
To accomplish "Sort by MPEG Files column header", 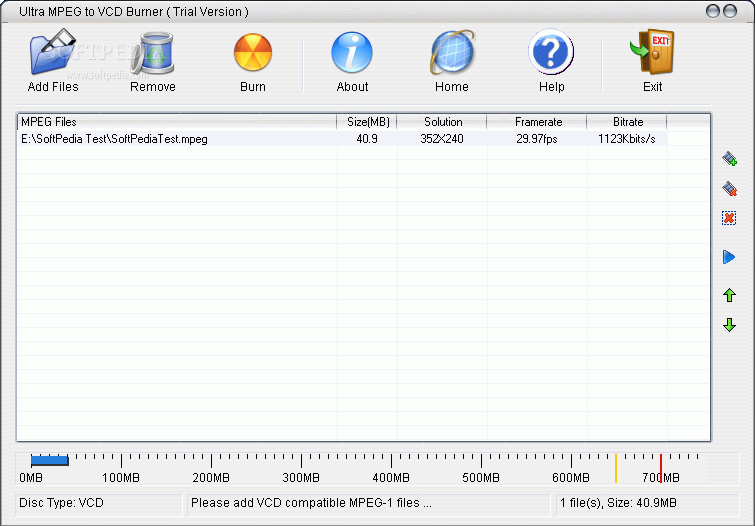I will (177, 122).
